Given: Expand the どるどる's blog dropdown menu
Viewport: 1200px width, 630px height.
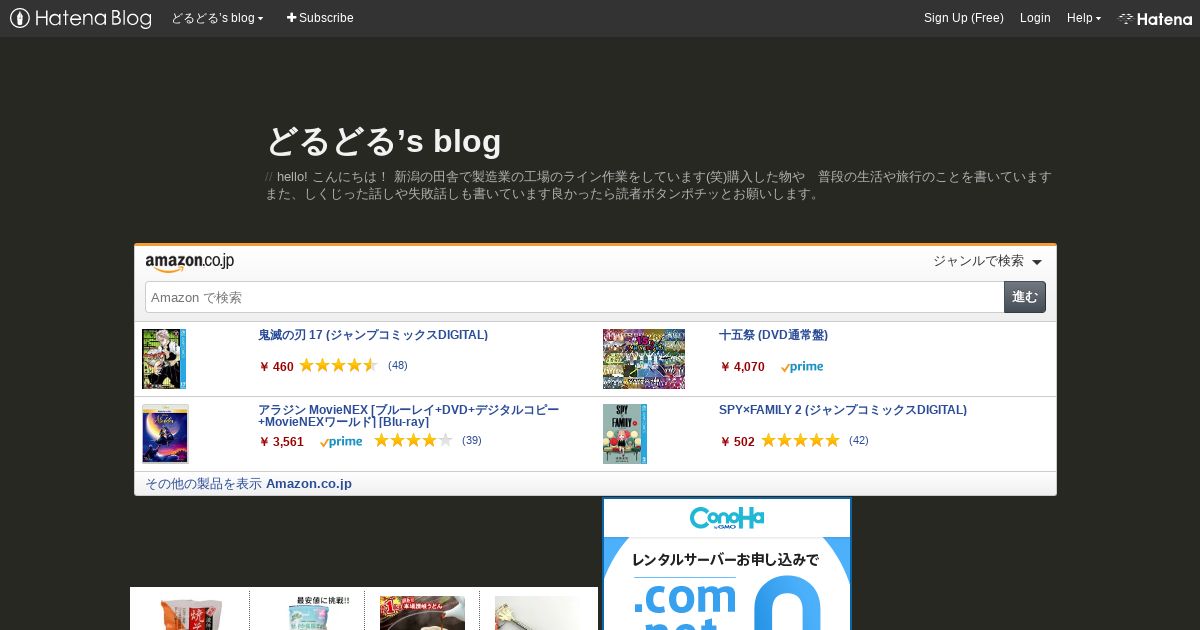Looking at the screenshot, I should (x=217, y=18).
